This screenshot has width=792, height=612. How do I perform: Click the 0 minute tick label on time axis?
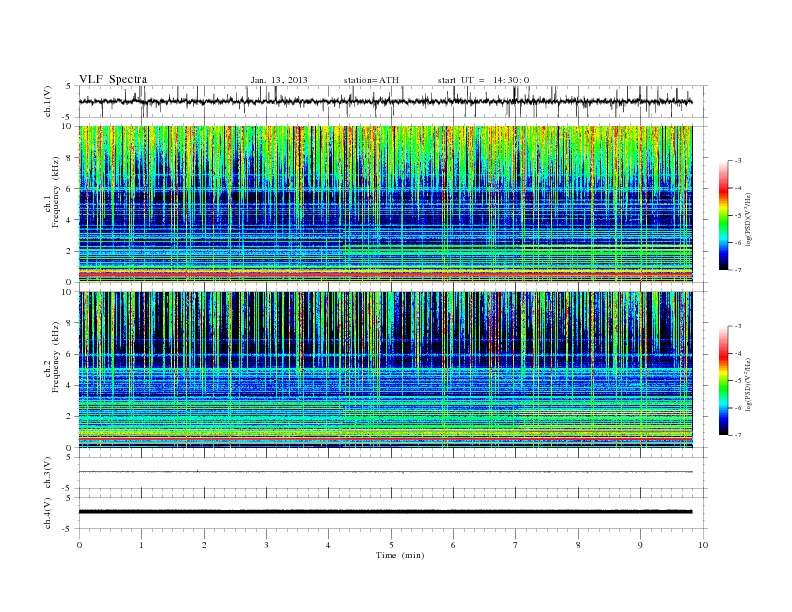(x=79, y=545)
